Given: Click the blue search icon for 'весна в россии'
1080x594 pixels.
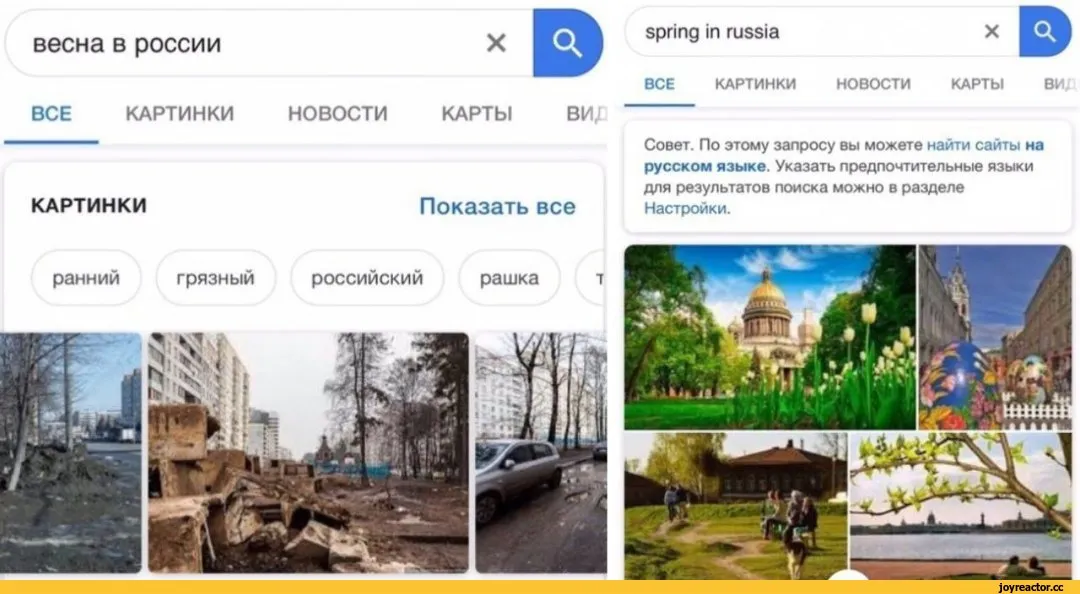Looking at the screenshot, I should click(568, 43).
